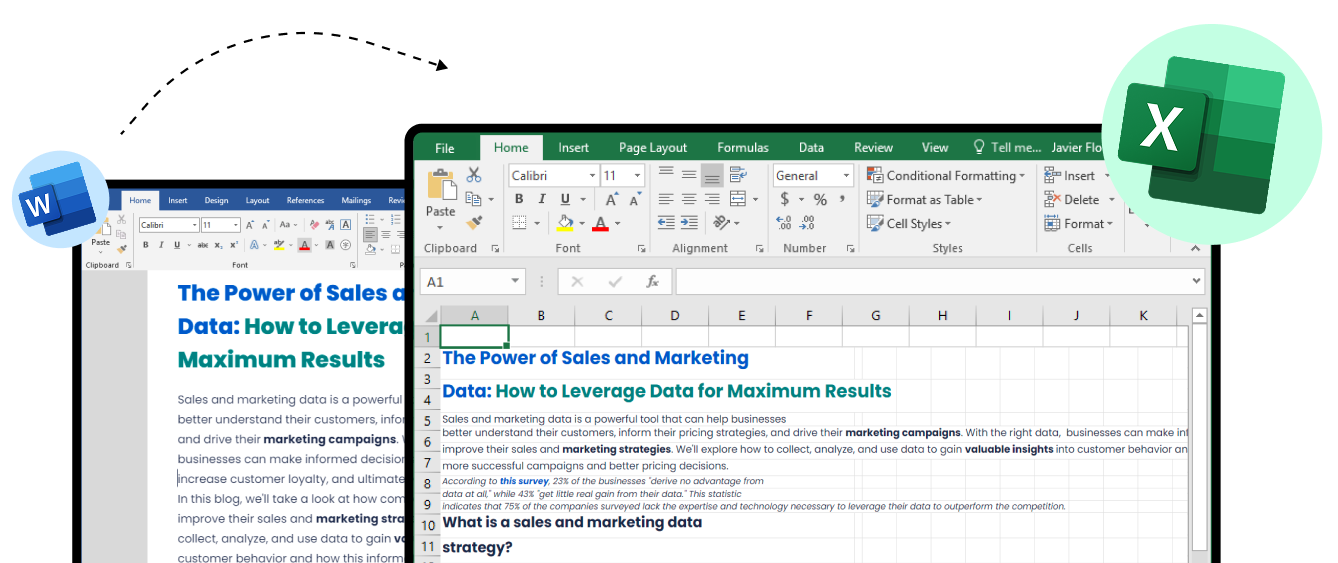Expand the Name Box A1 dropdown arrow

[516, 282]
